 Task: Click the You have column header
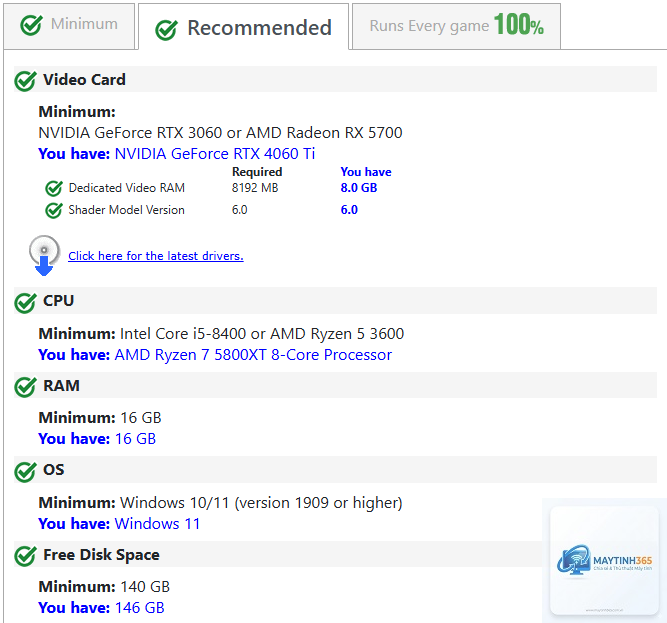366,172
